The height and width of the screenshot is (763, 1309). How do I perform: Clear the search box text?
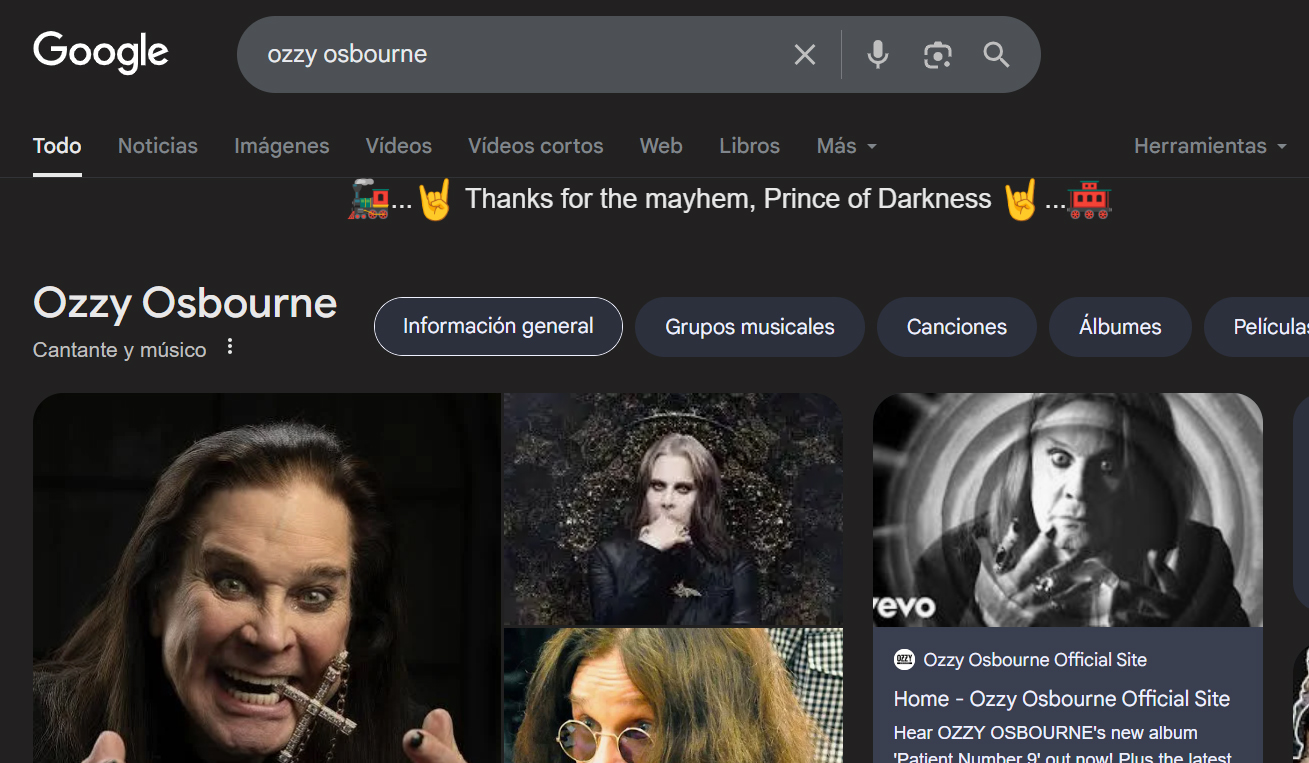point(805,55)
